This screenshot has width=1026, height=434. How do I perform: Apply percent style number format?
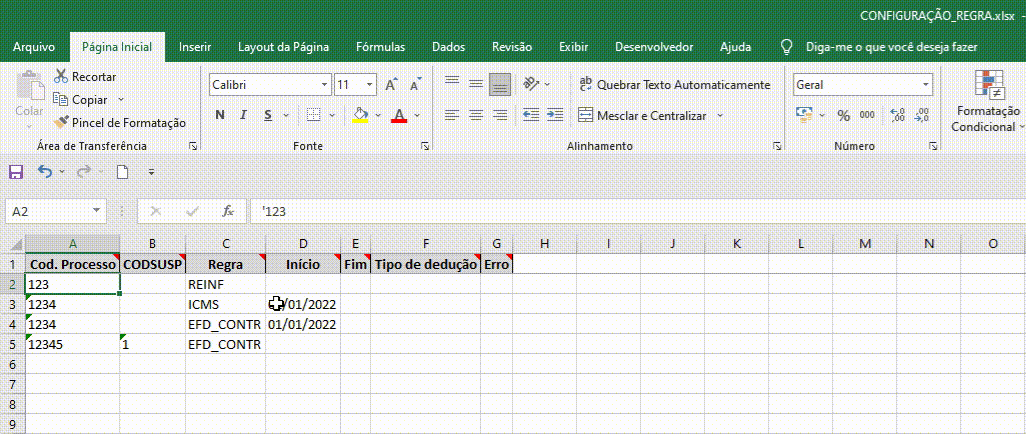pos(843,115)
